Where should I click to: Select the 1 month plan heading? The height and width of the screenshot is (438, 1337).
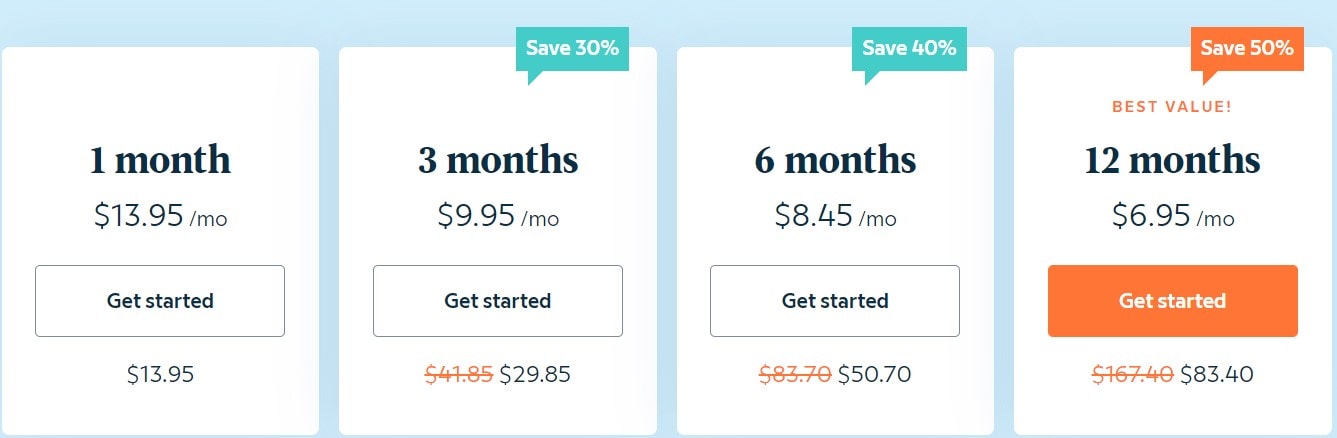[160, 160]
